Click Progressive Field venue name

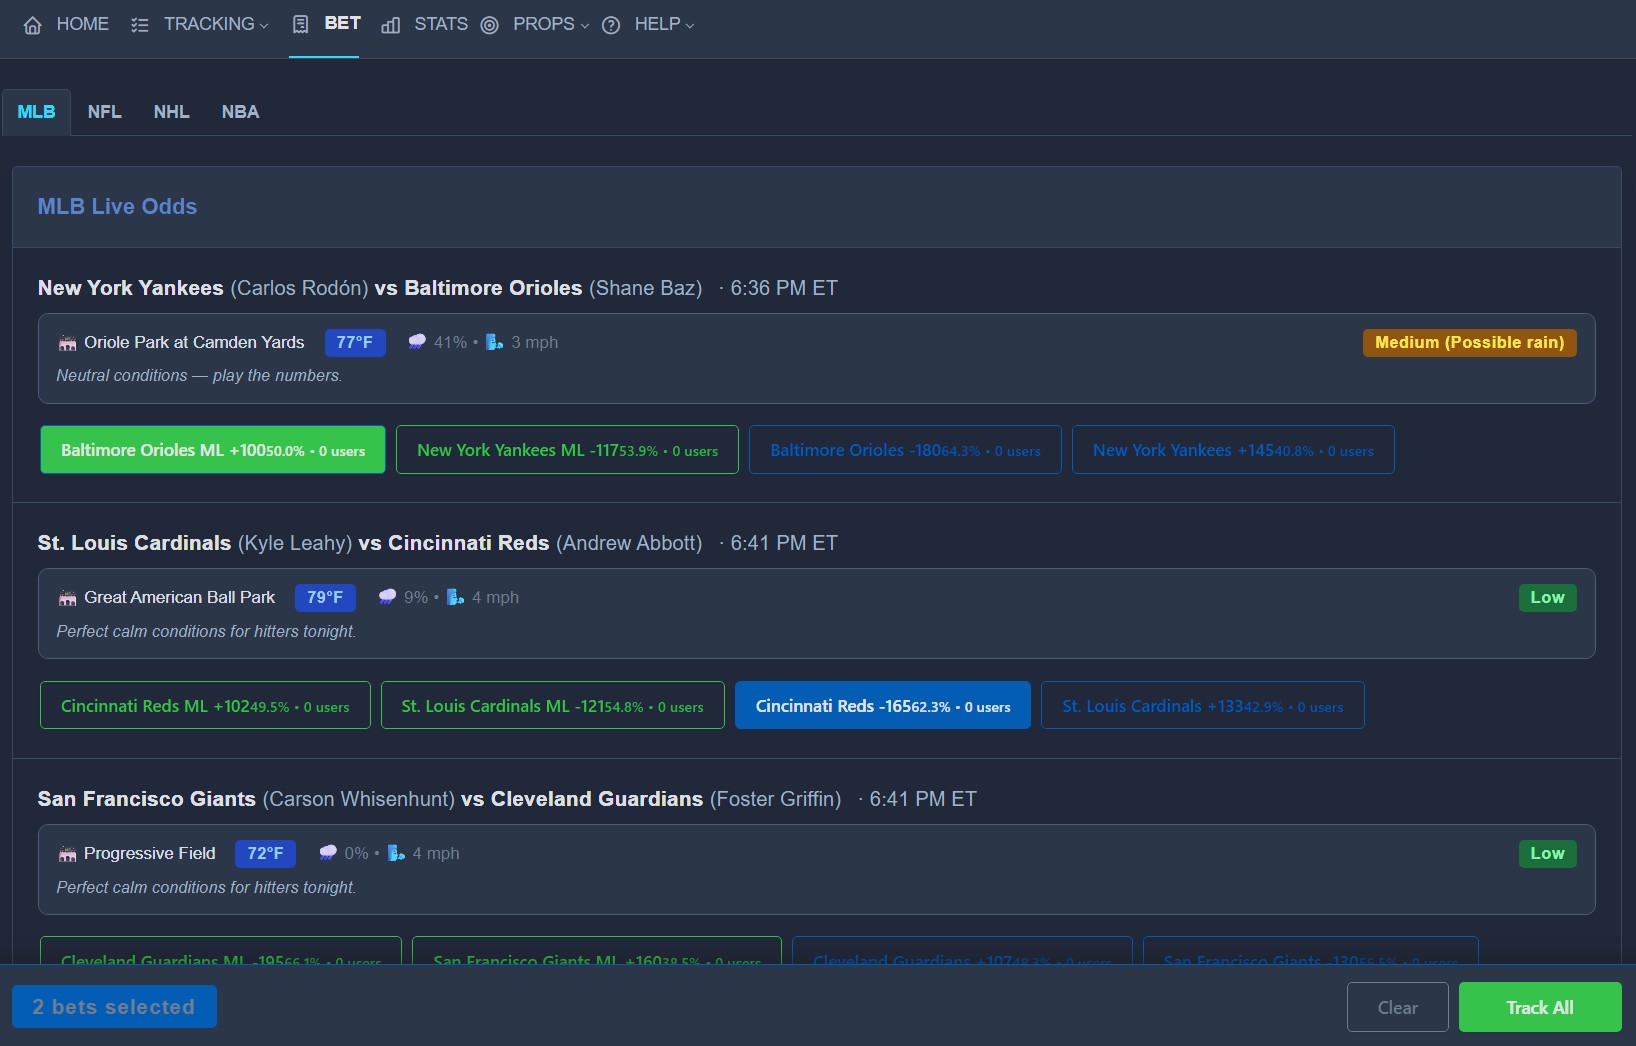coord(150,854)
